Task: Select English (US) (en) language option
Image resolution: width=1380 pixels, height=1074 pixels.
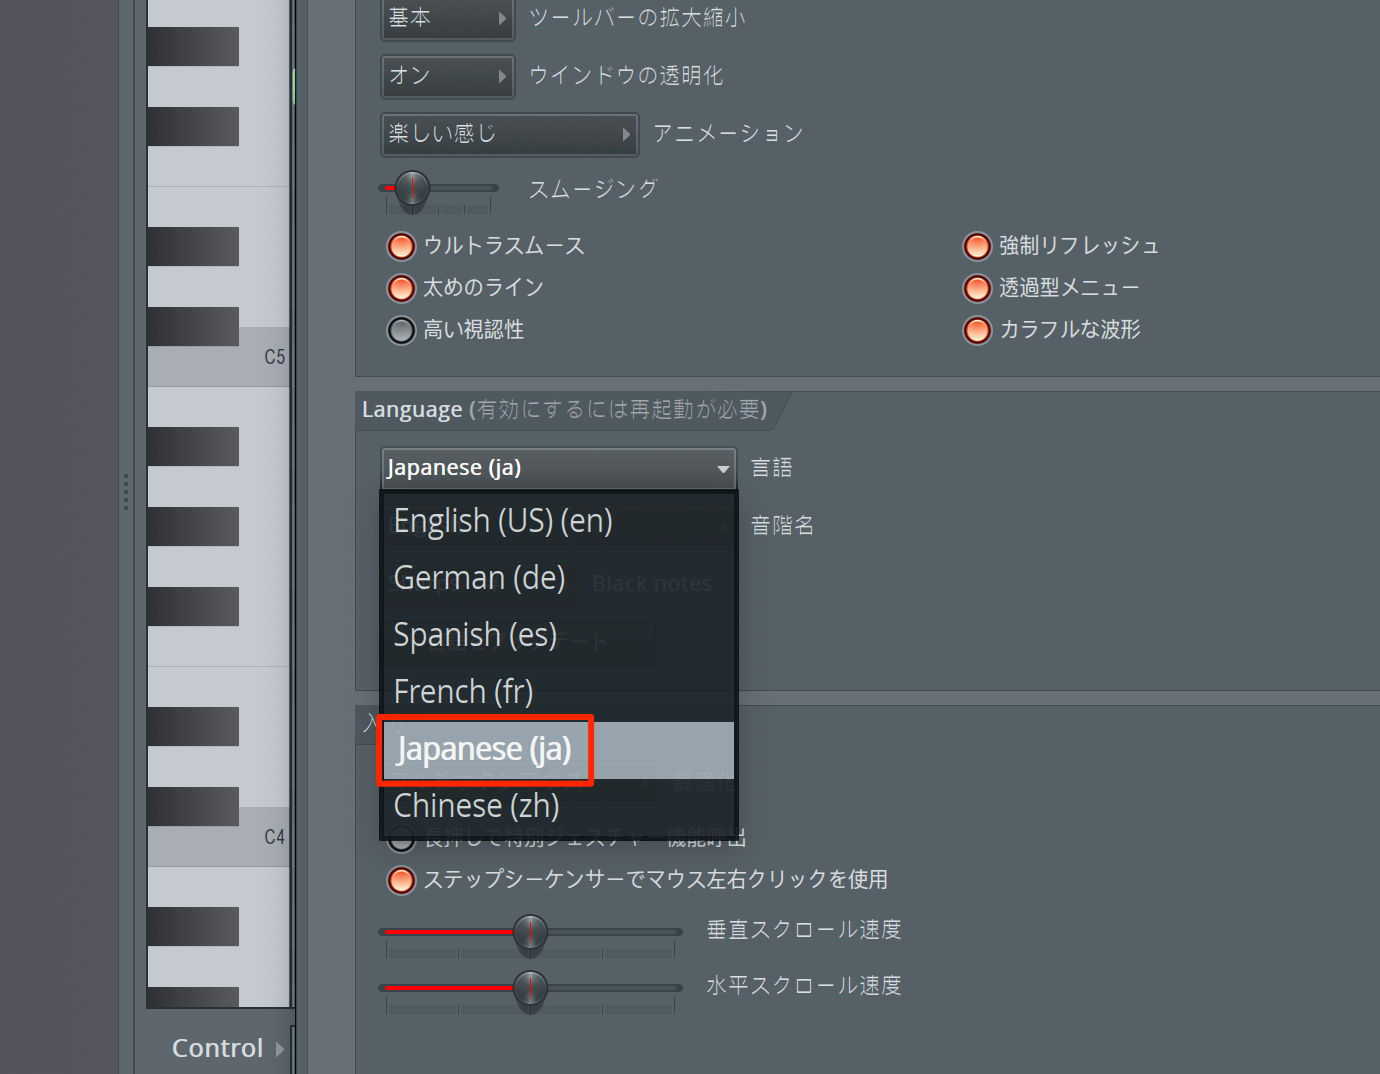Action: coord(558,521)
